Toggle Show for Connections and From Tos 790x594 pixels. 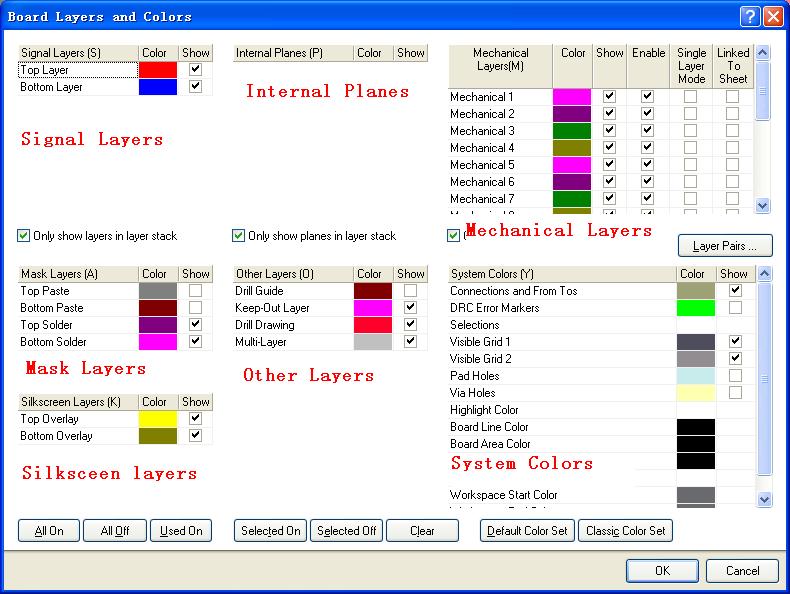tap(735, 290)
